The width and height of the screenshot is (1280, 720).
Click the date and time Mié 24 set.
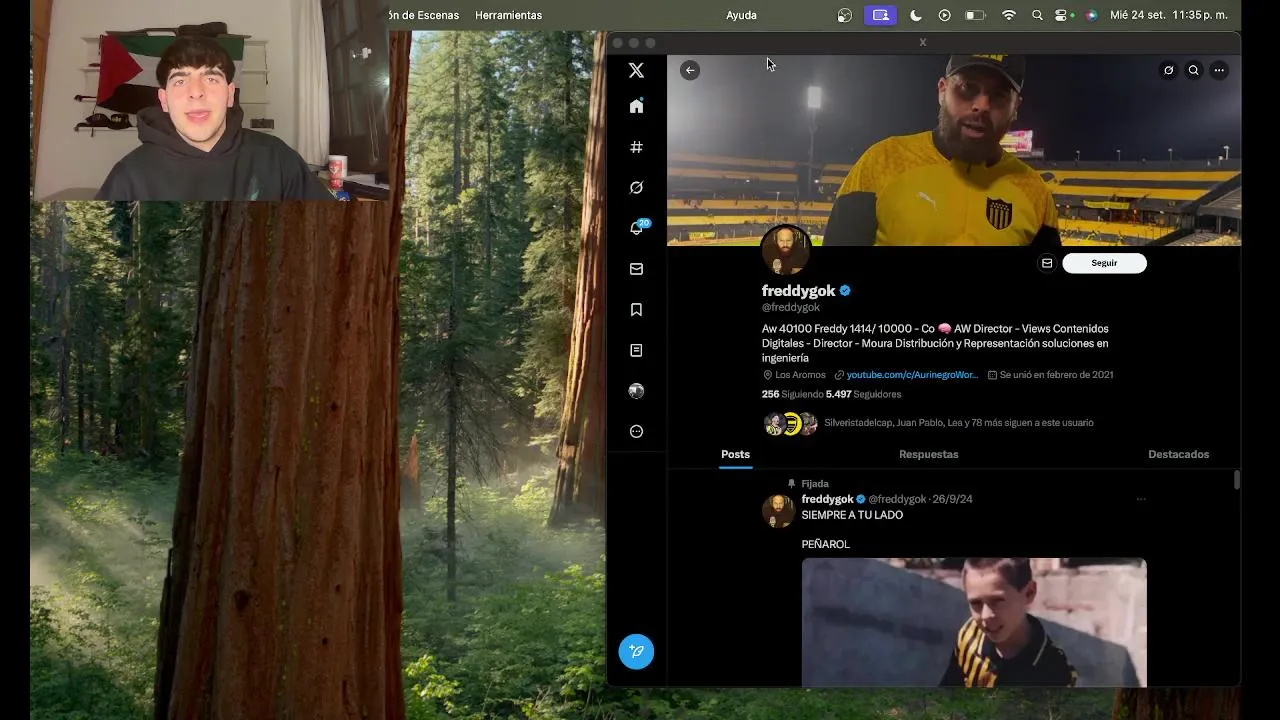(1169, 15)
